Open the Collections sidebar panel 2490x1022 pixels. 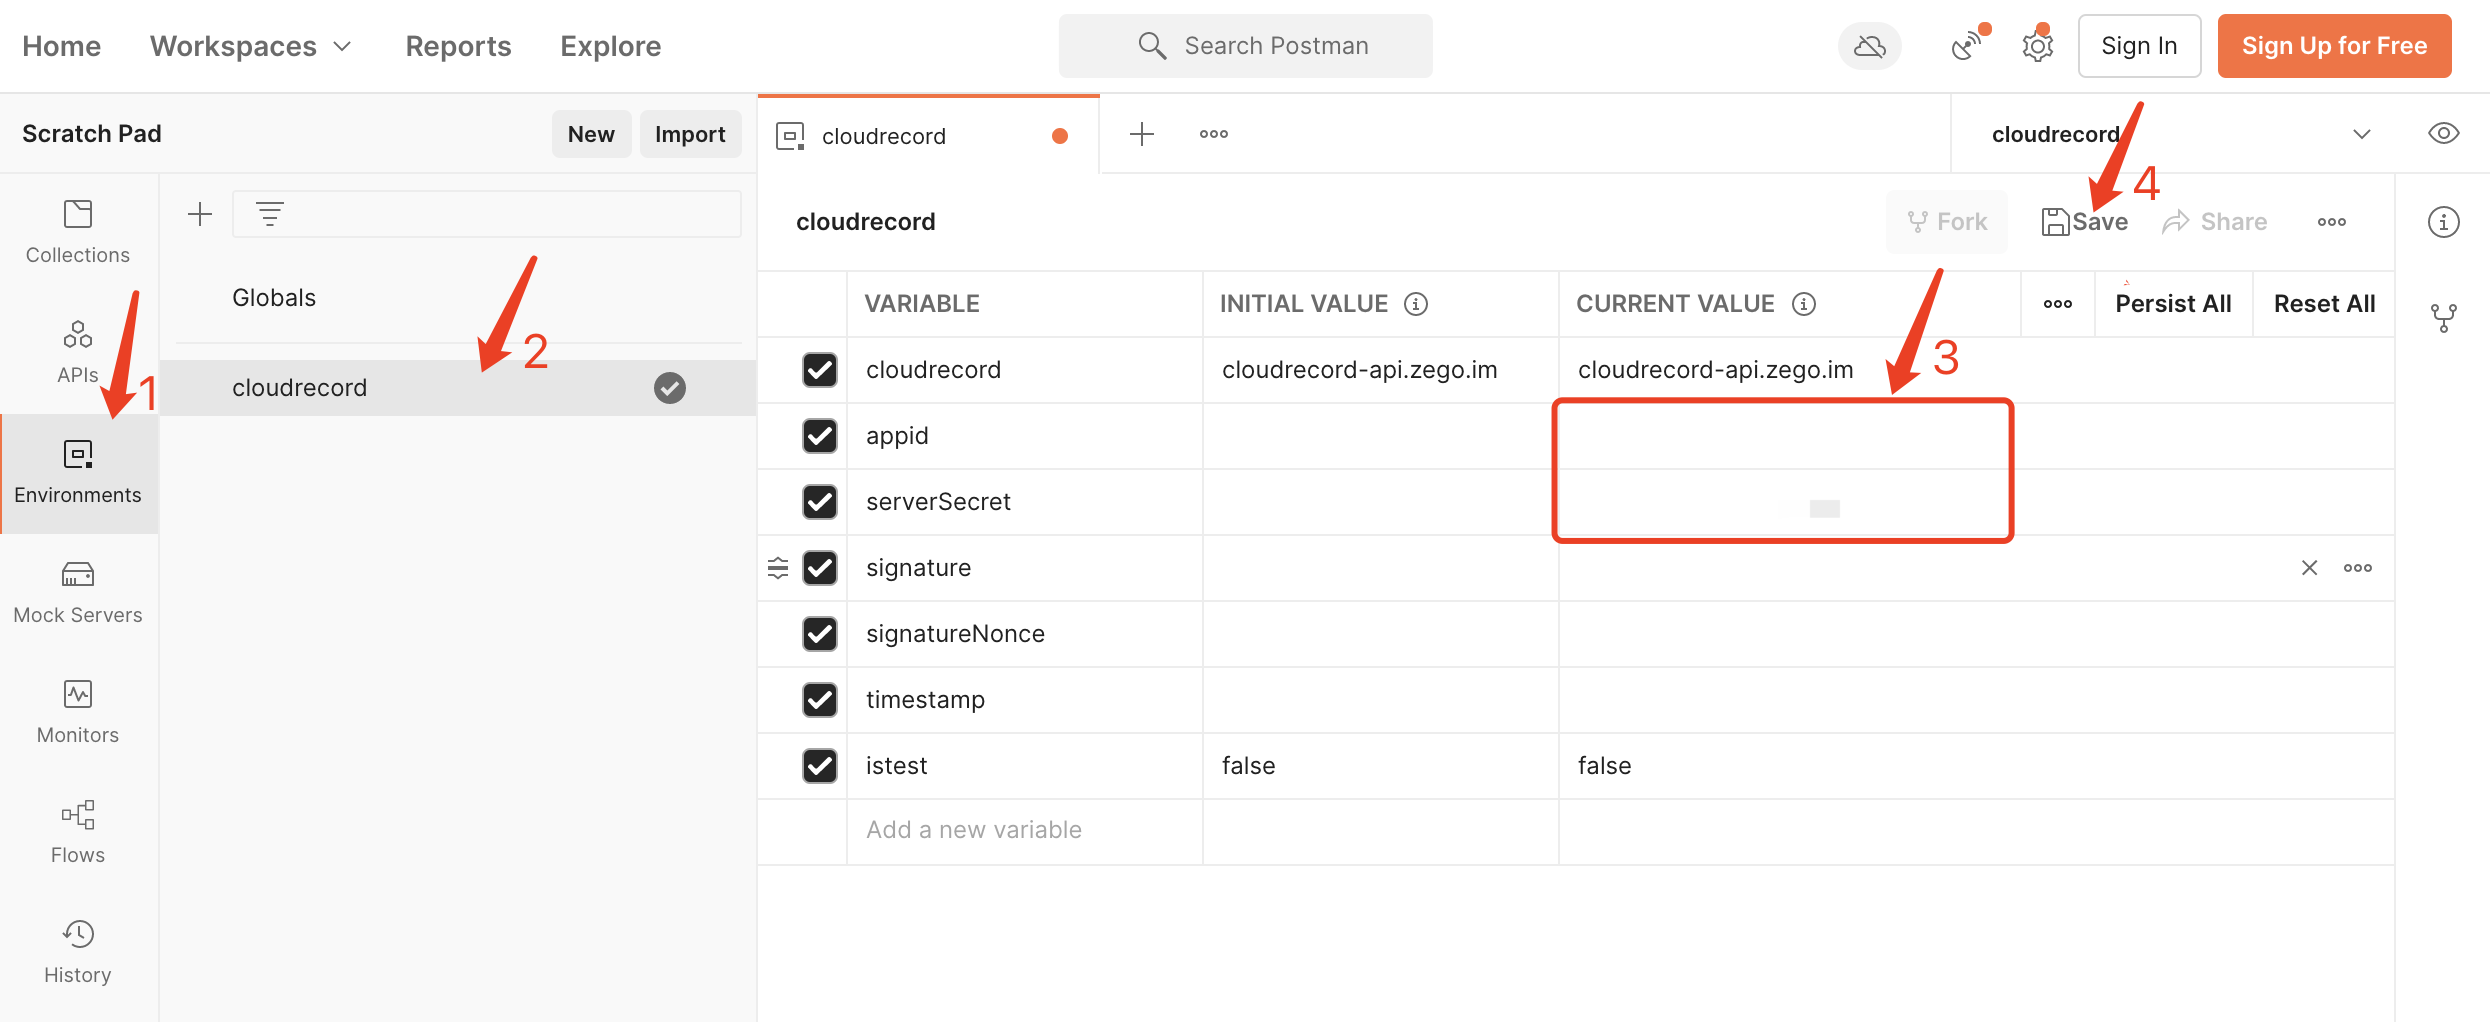coord(78,233)
